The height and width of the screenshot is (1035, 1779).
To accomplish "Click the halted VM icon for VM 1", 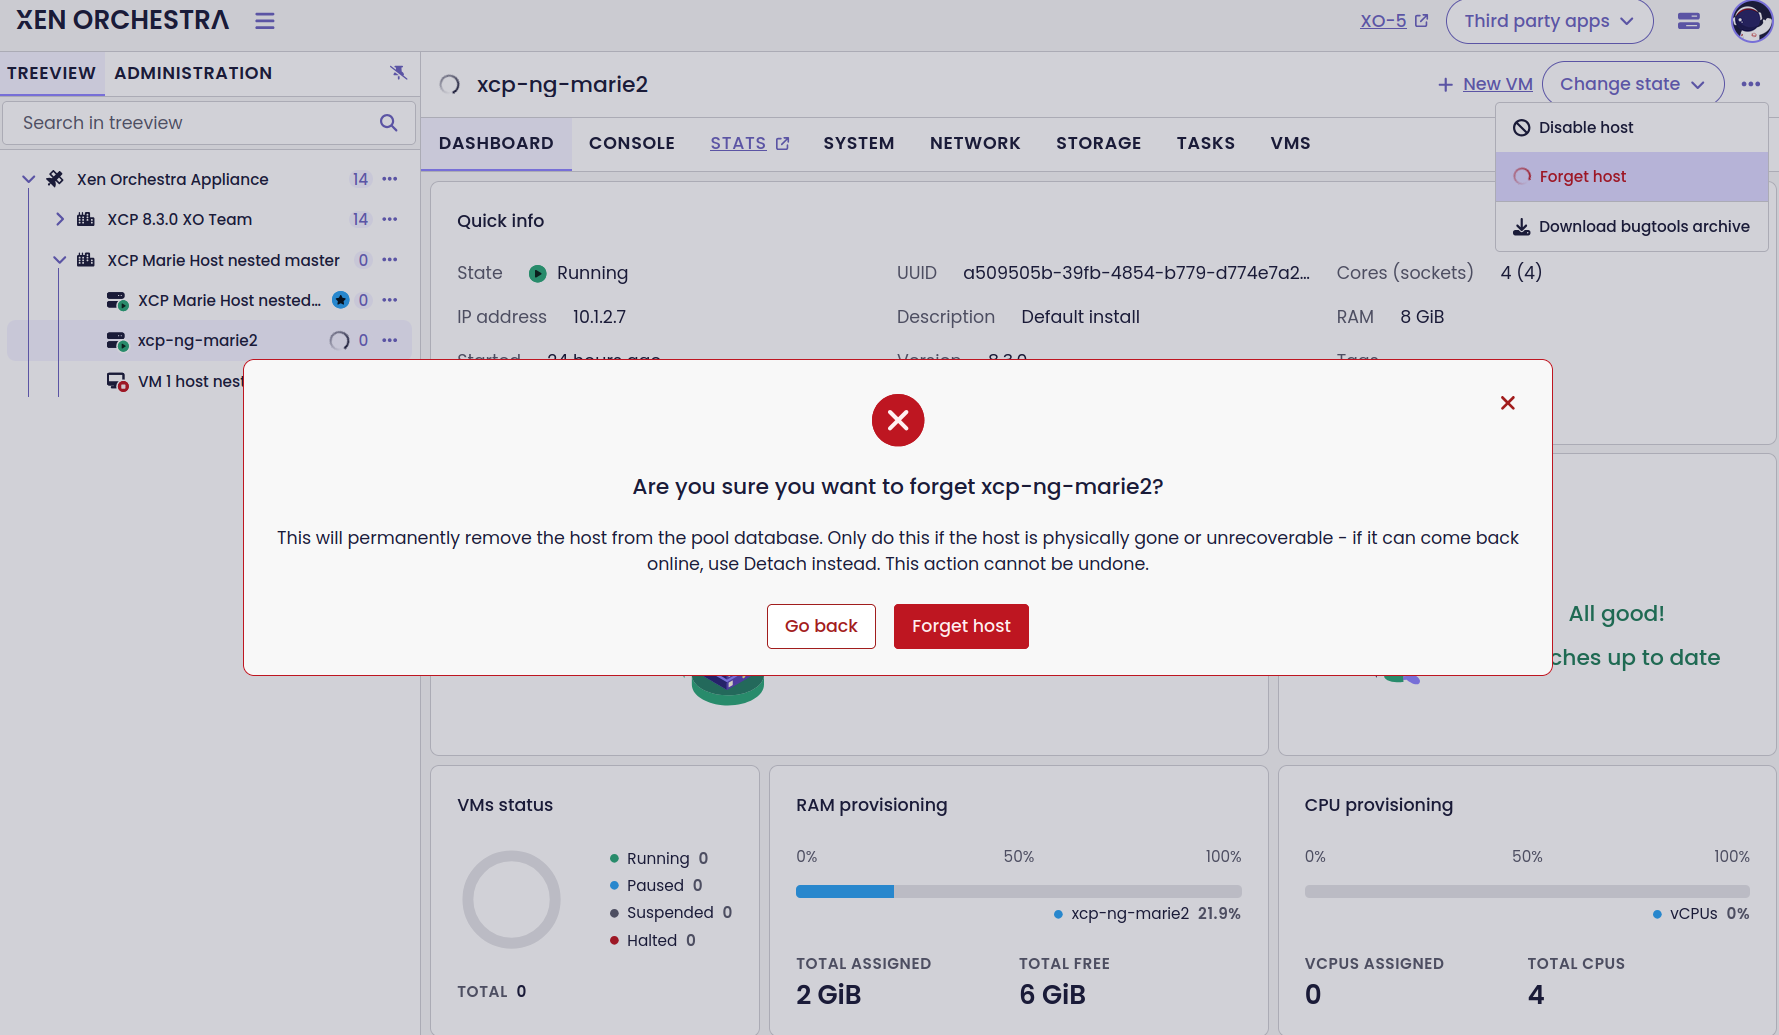I will click(x=117, y=381).
